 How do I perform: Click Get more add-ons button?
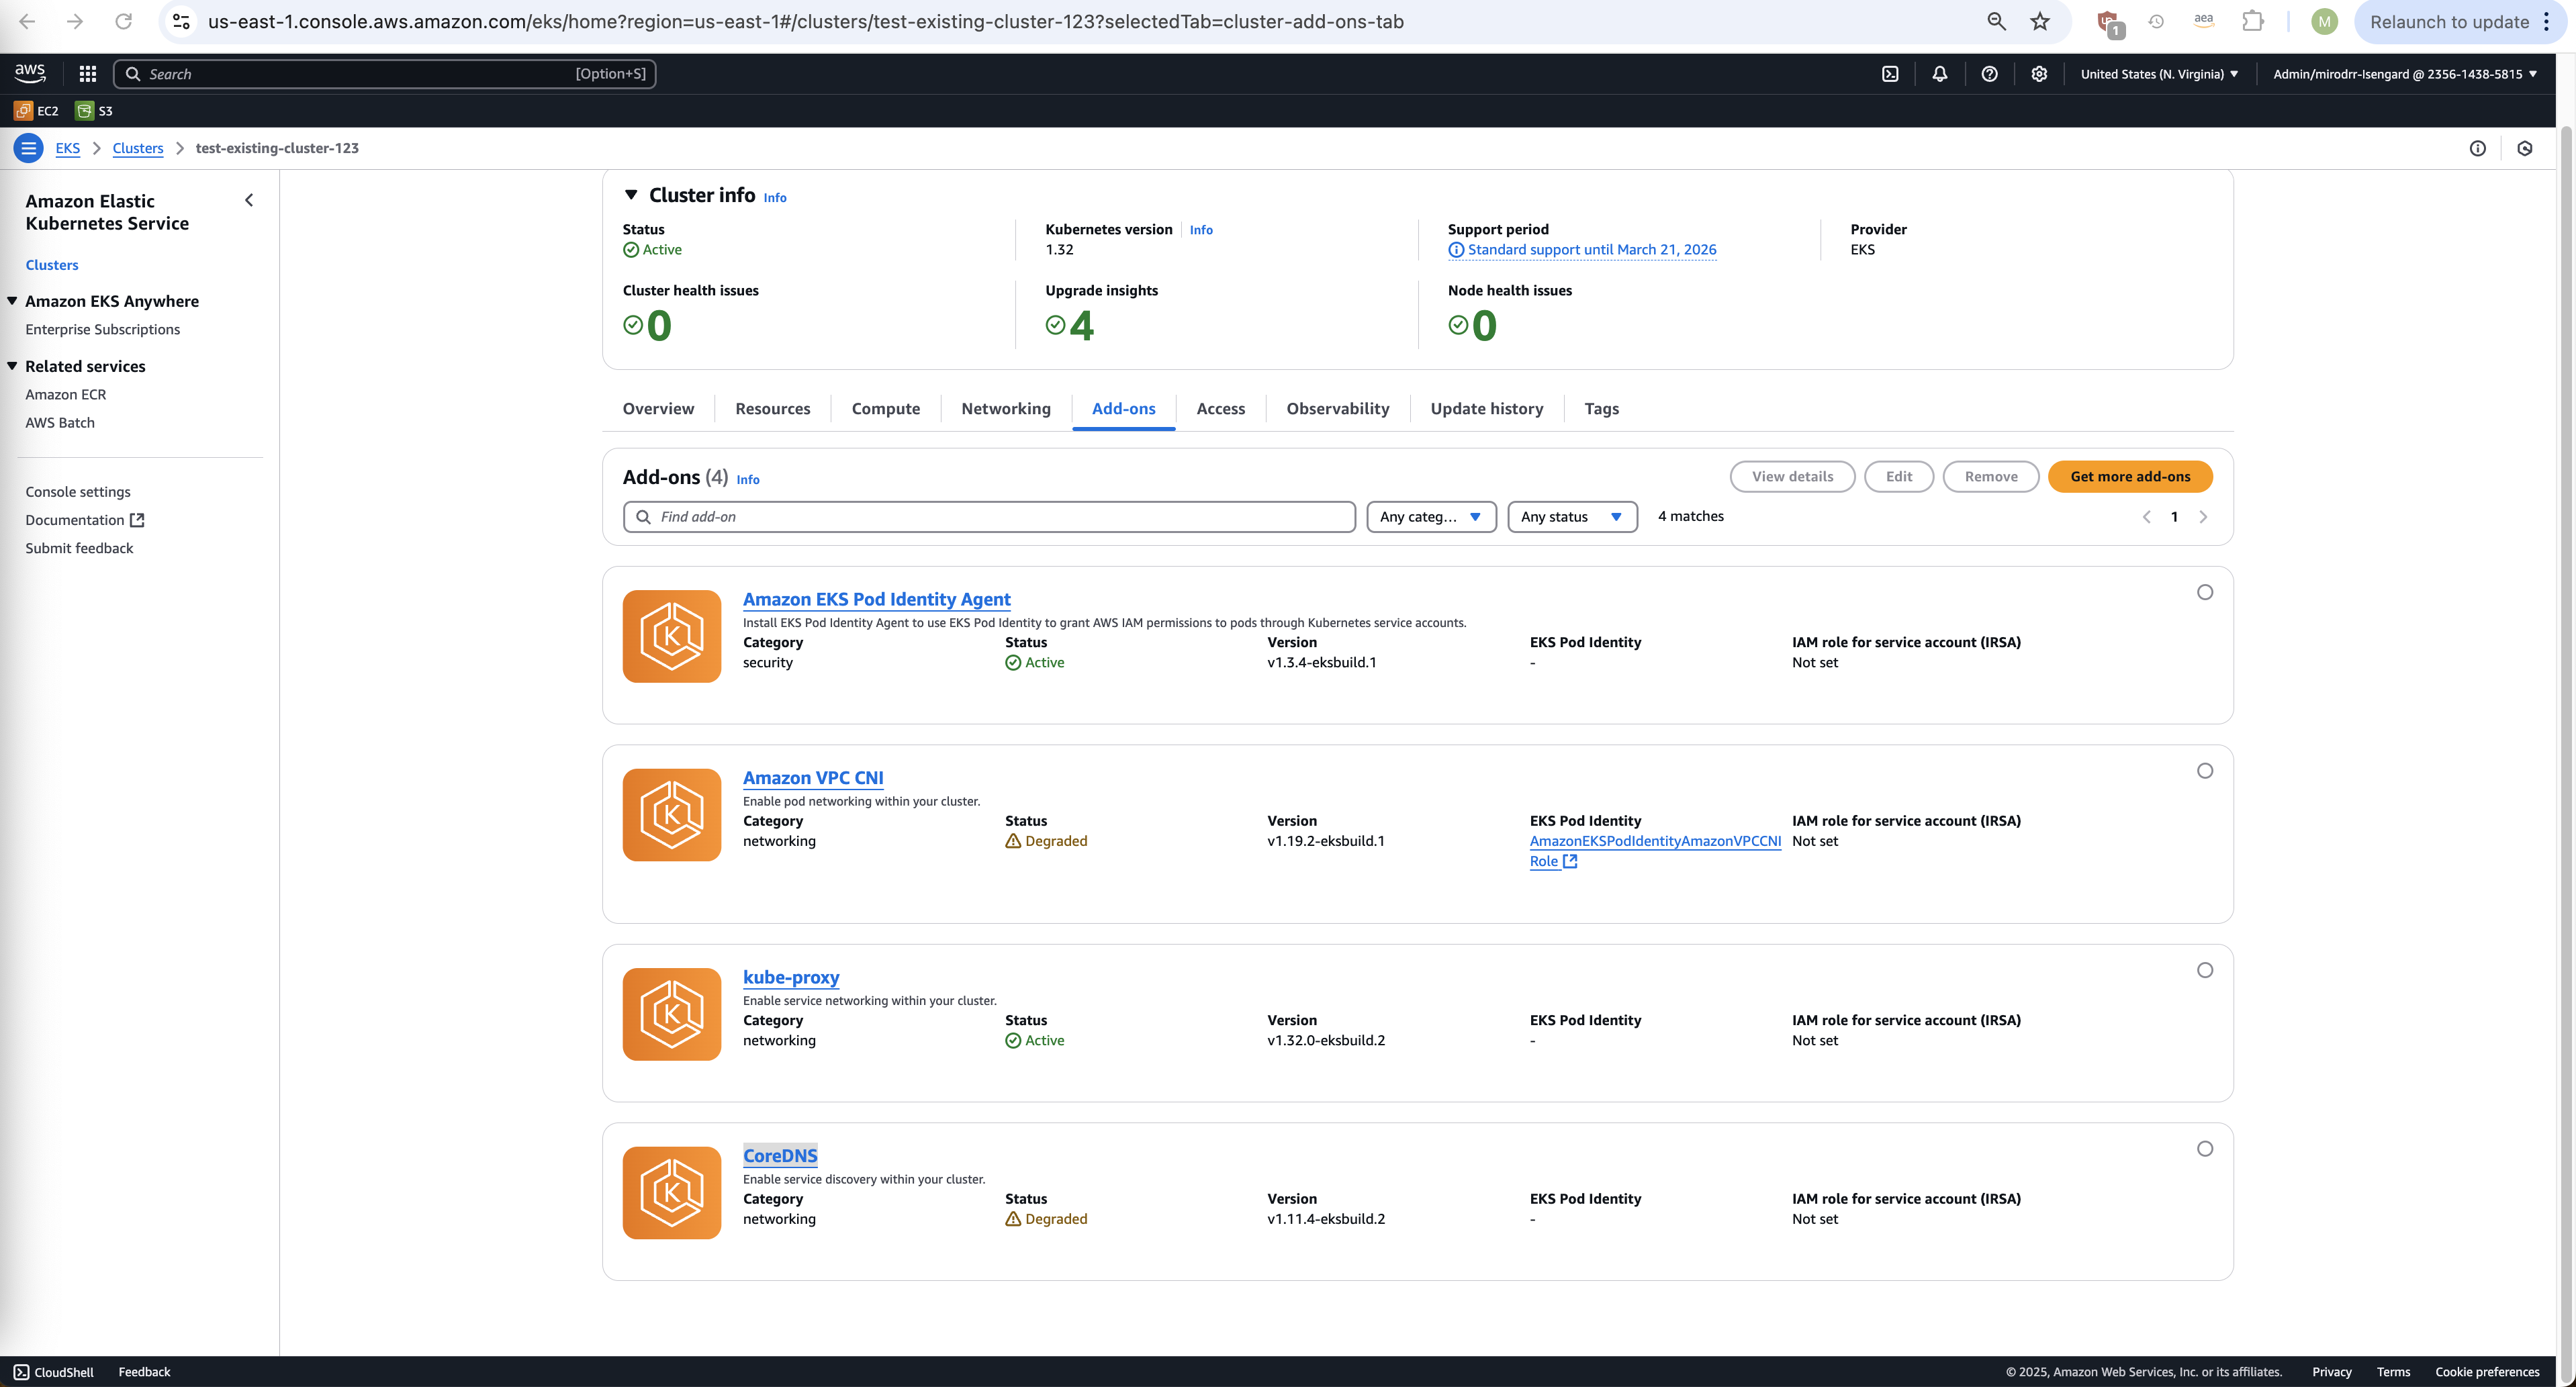pos(2129,477)
